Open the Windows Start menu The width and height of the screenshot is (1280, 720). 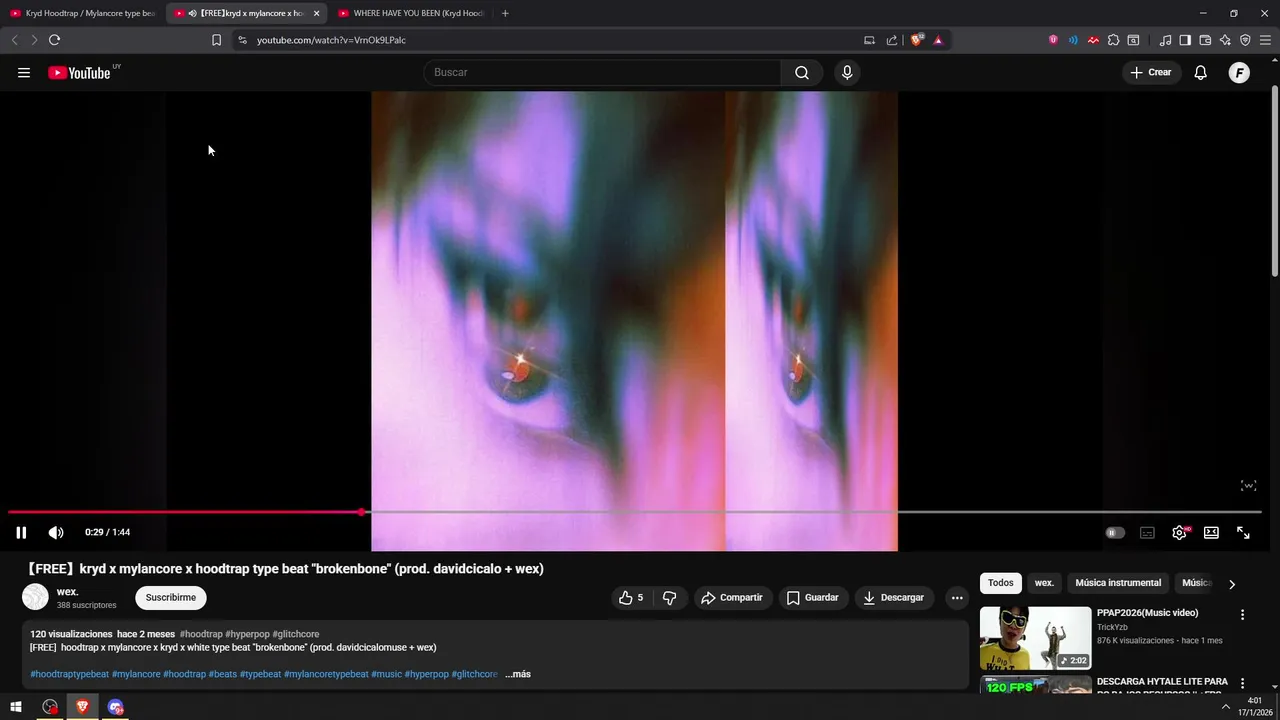[x=16, y=707]
